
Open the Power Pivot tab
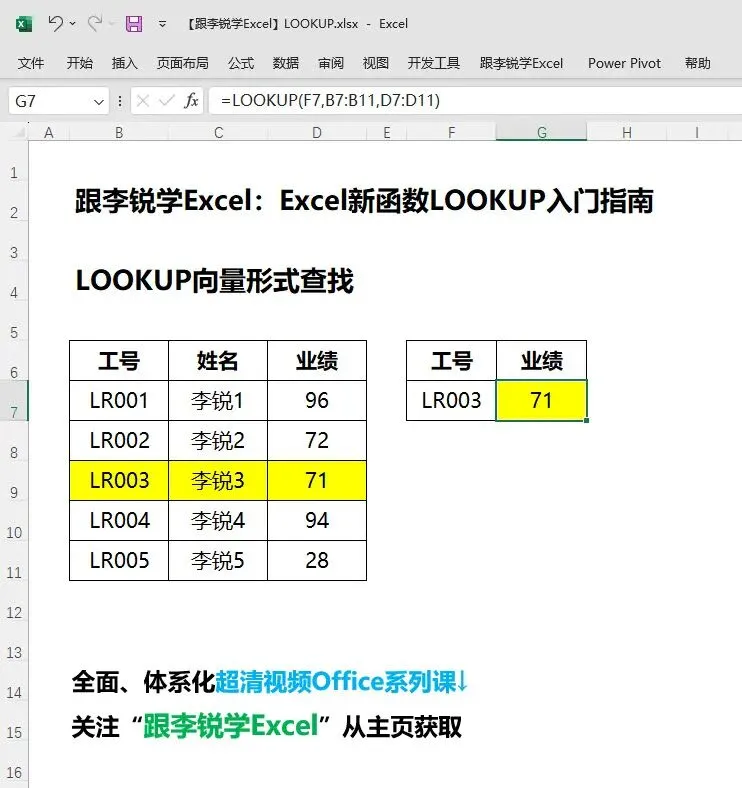point(624,63)
